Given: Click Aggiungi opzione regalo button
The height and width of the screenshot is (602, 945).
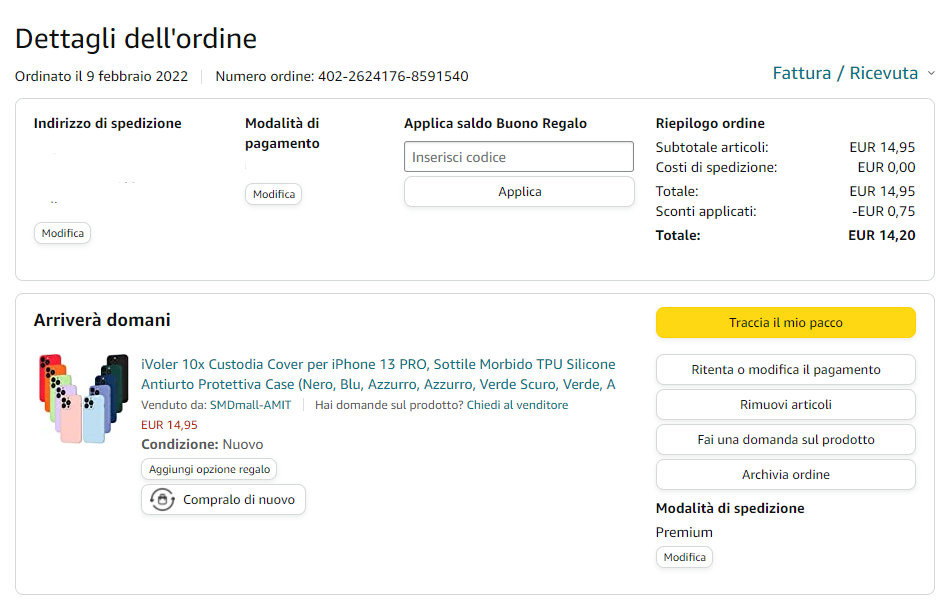Looking at the screenshot, I should click(x=209, y=469).
